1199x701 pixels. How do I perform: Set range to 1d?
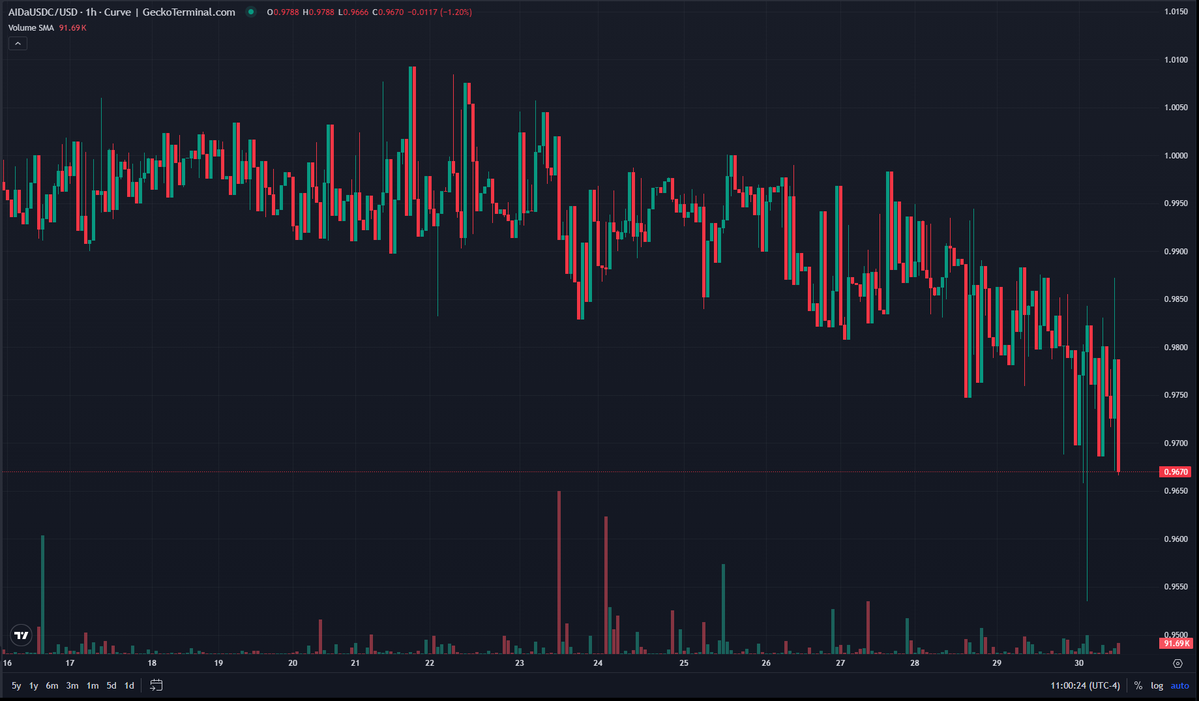coord(129,686)
